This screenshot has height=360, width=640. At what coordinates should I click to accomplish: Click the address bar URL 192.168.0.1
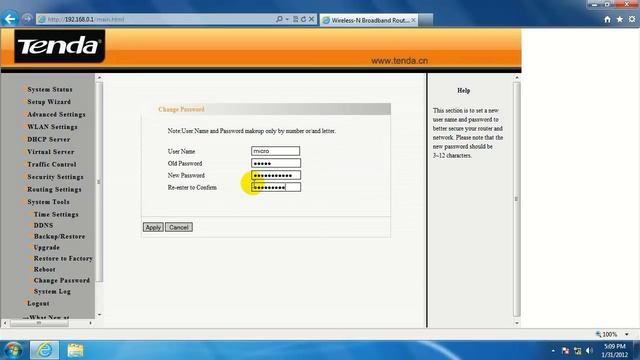pyautogui.click(x=79, y=19)
